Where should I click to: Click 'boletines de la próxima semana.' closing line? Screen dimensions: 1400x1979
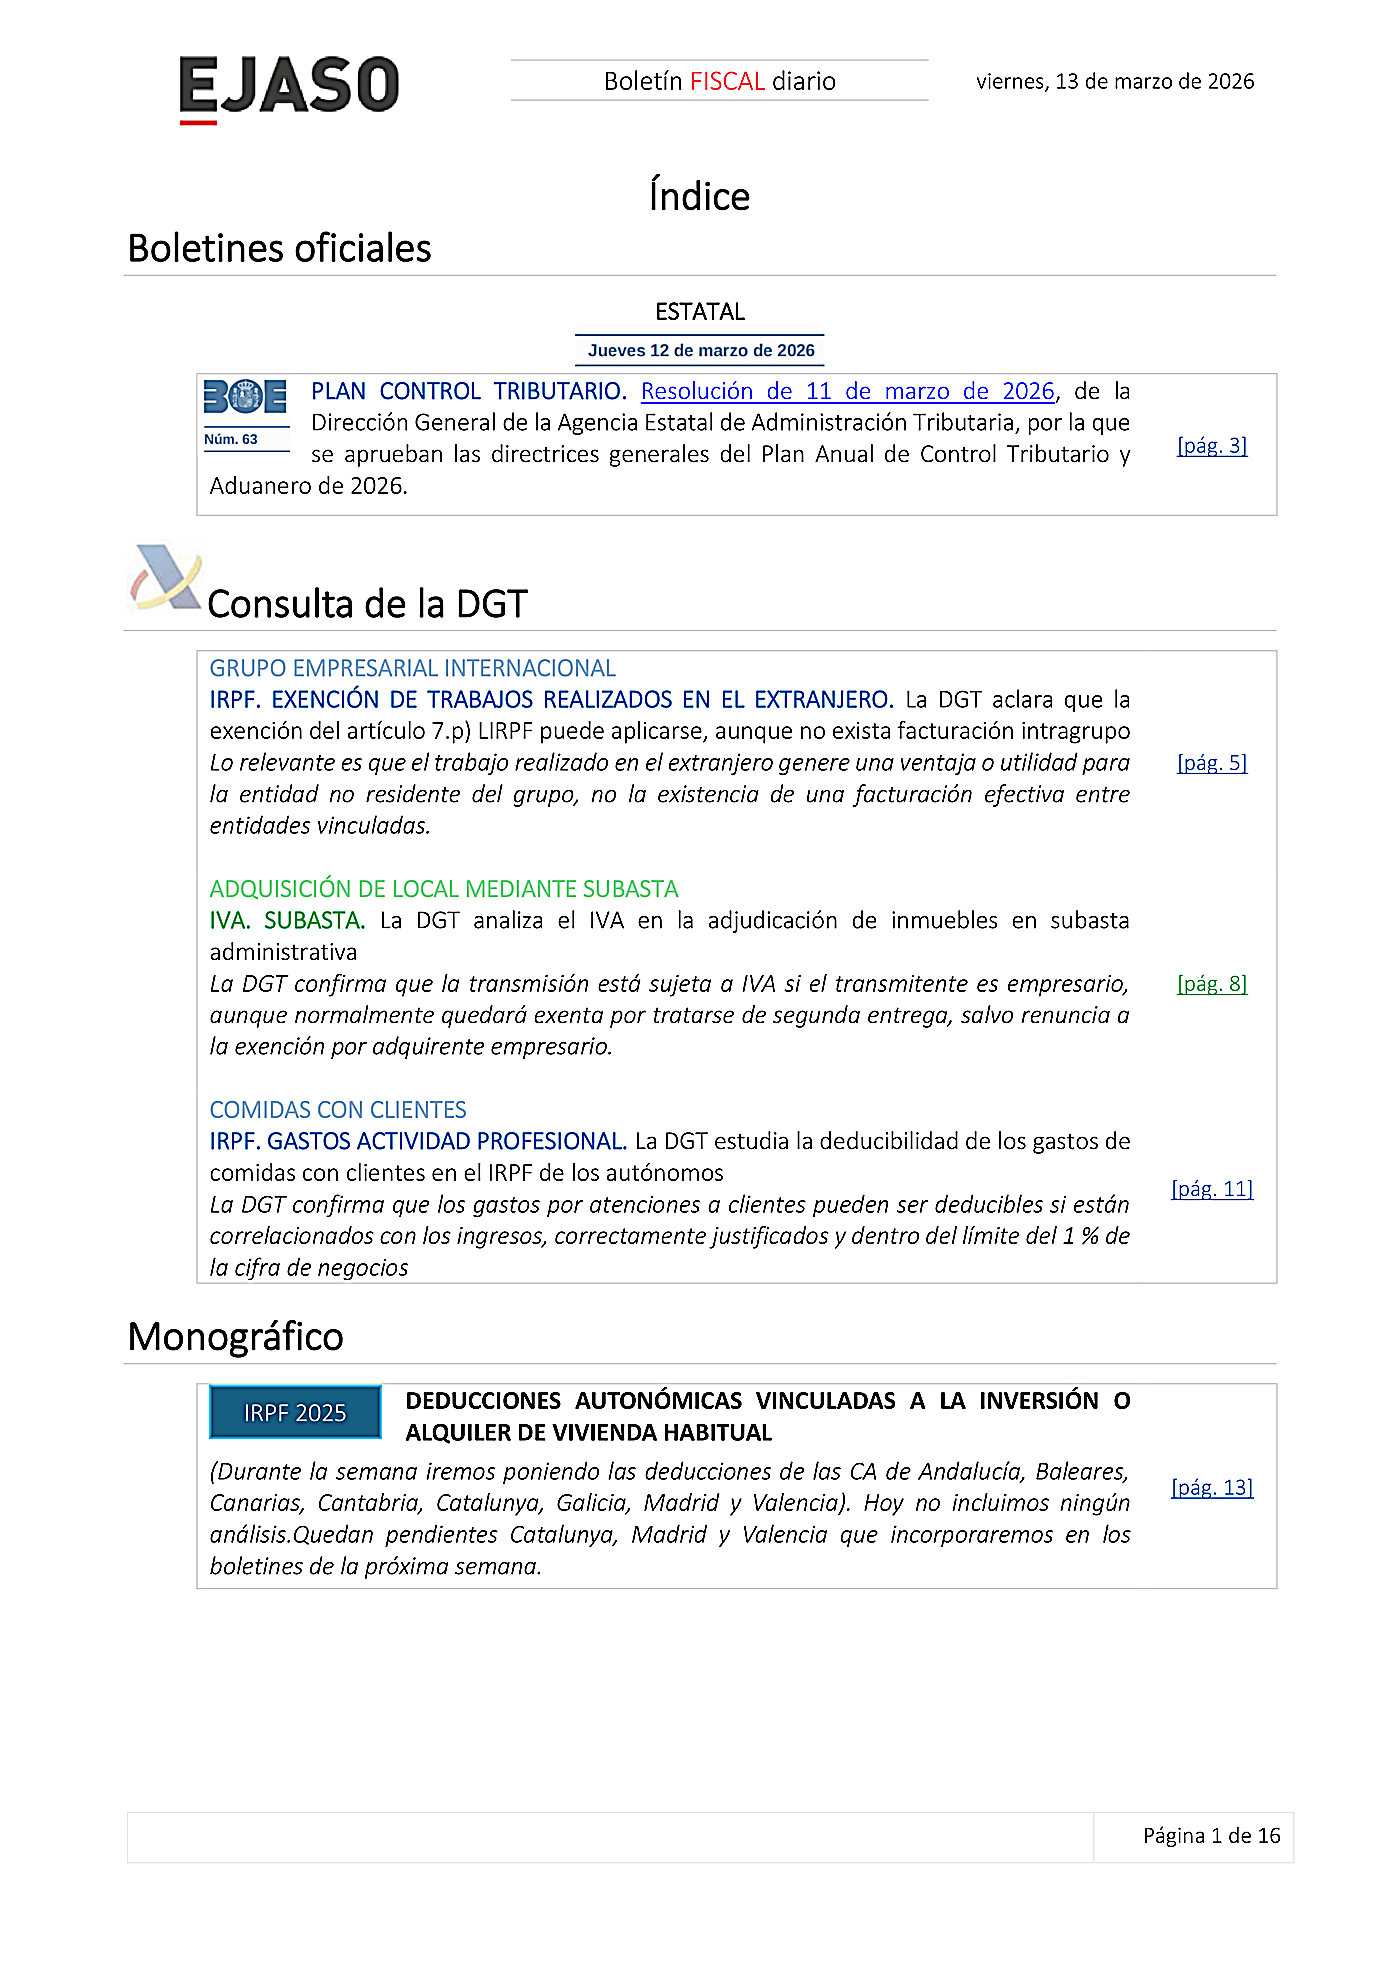(x=375, y=1567)
